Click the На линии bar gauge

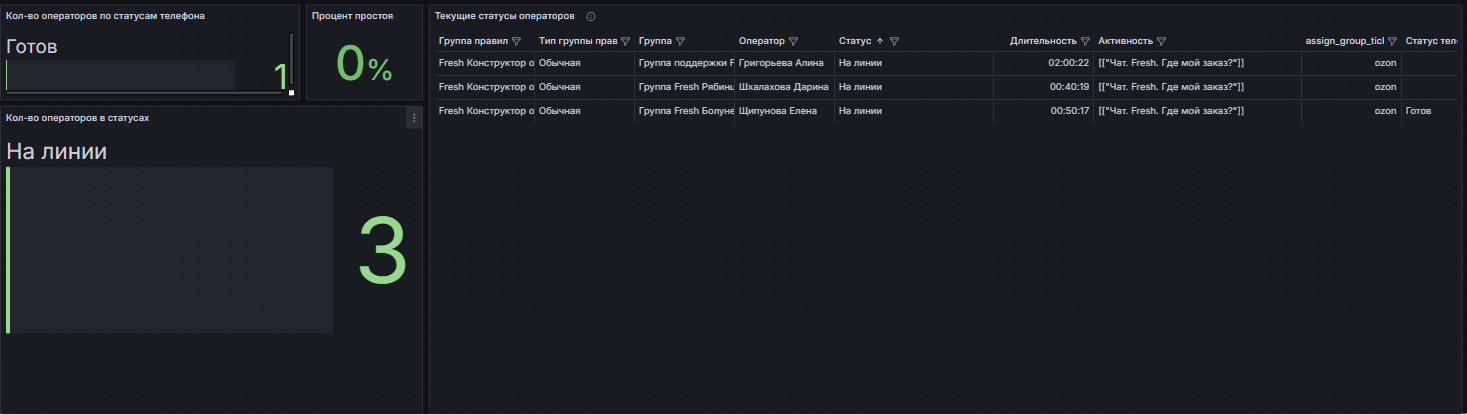[x=170, y=250]
